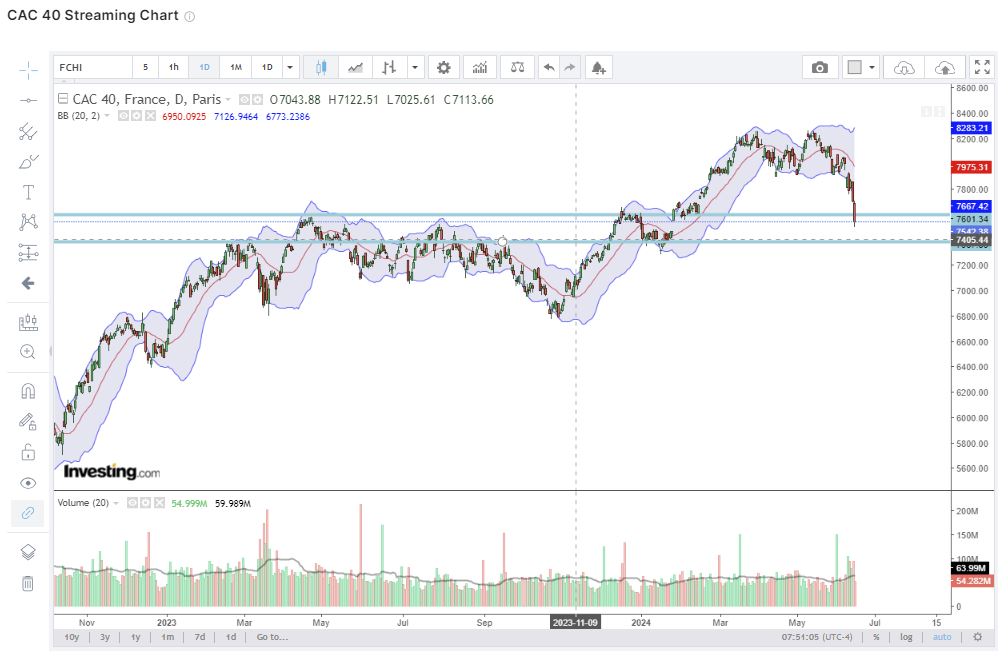Take a chart snapshot with camera icon
The width and height of the screenshot is (1008, 658).
click(x=820, y=67)
